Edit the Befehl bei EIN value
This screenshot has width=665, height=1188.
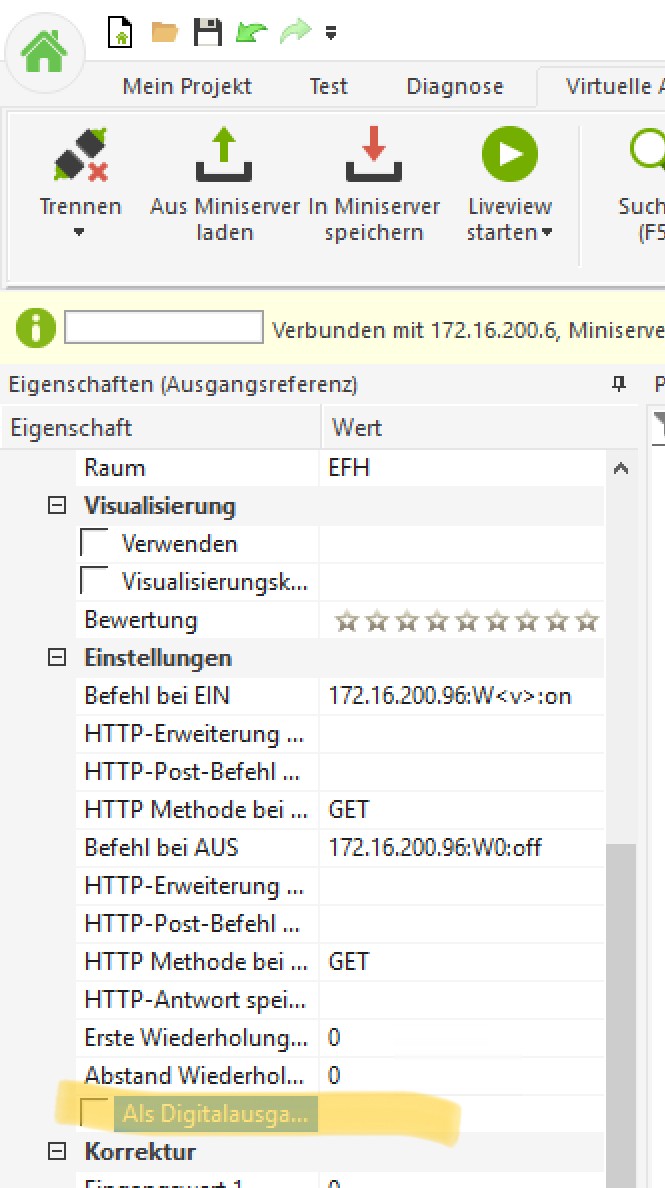pyautogui.click(x=462, y=696)
